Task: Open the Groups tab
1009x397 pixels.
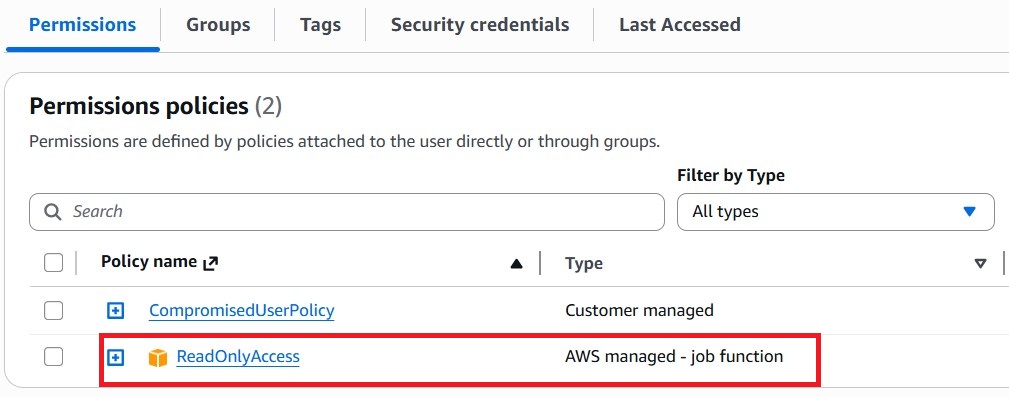Action: pyautogui.click(x=218, y=25)
